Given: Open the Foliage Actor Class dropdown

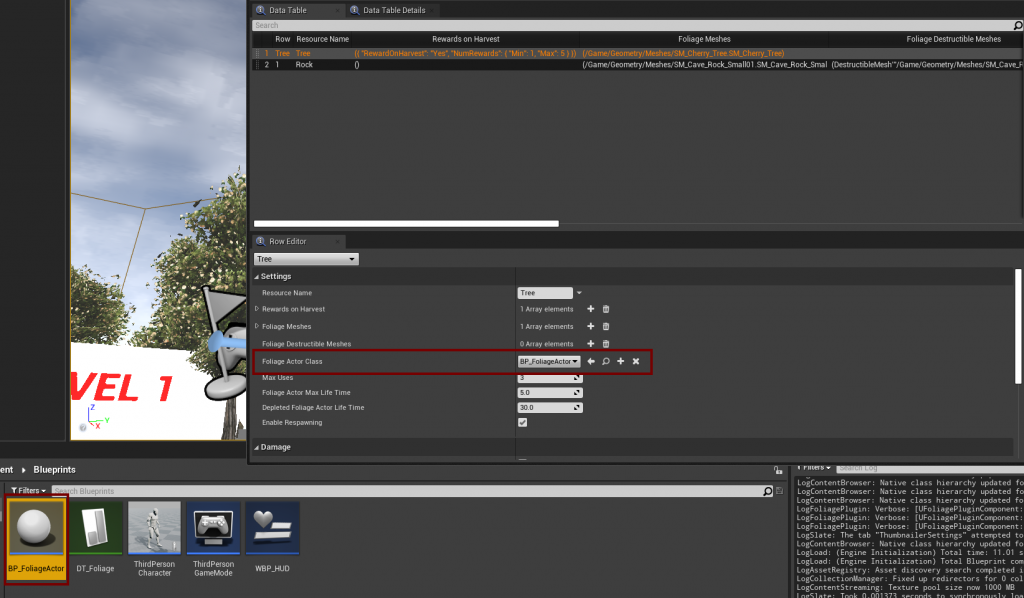Looking at the screenshot, I should coord(549,361).
